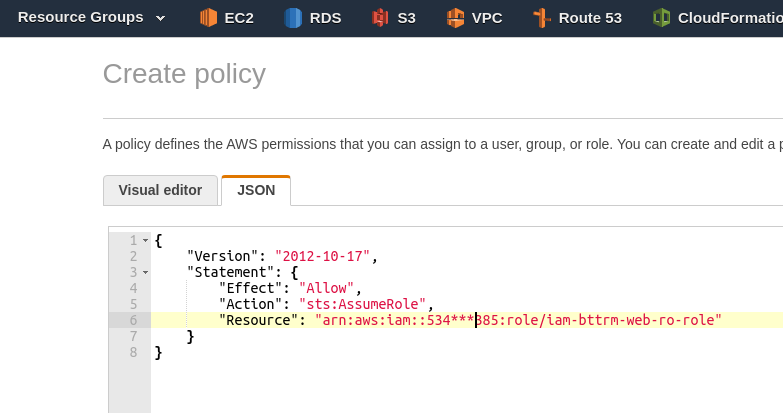The width and height of the screenshot is (783, 413).
Task: Open the EC2 shortcut link
Action: click(x=239, y=18)
